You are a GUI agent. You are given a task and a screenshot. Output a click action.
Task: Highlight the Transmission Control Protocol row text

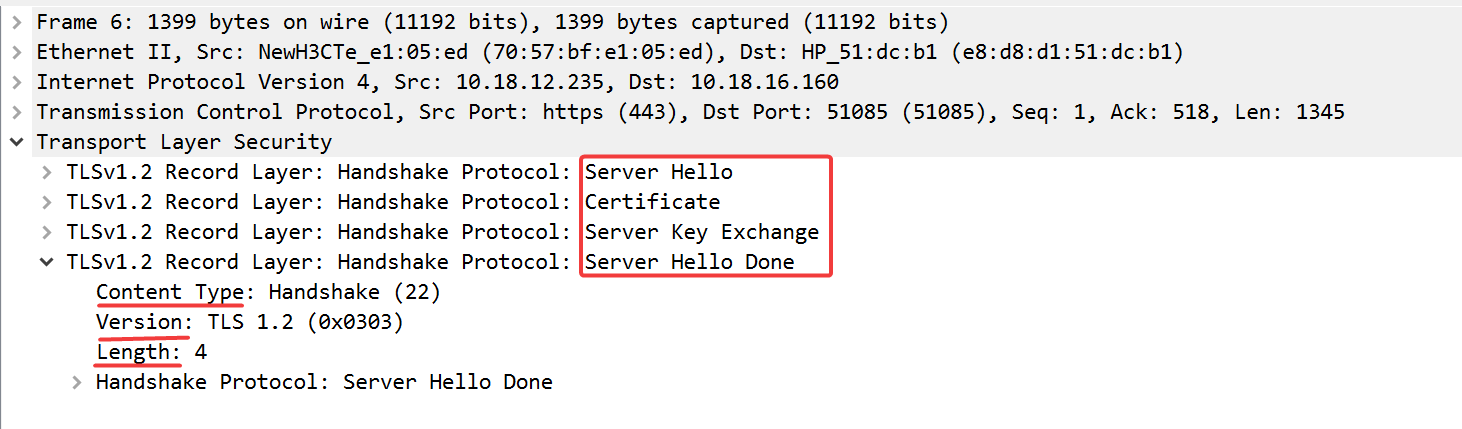[x=690, y=112]
